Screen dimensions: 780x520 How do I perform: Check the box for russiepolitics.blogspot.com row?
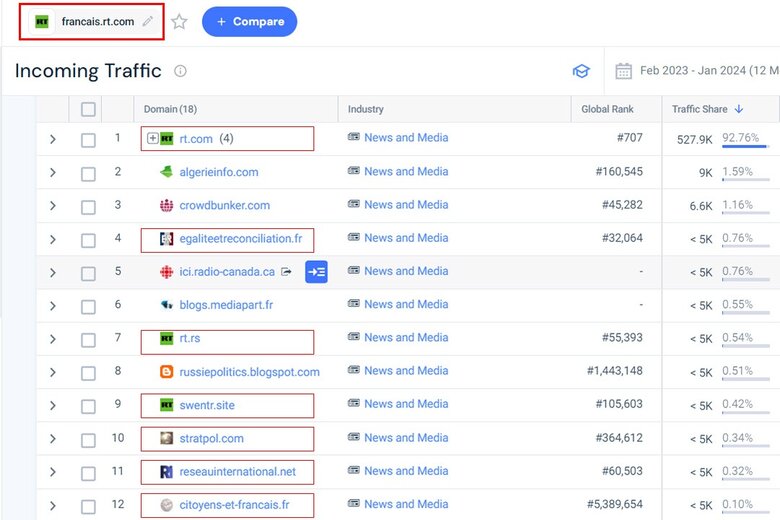[x=88, y=373]
